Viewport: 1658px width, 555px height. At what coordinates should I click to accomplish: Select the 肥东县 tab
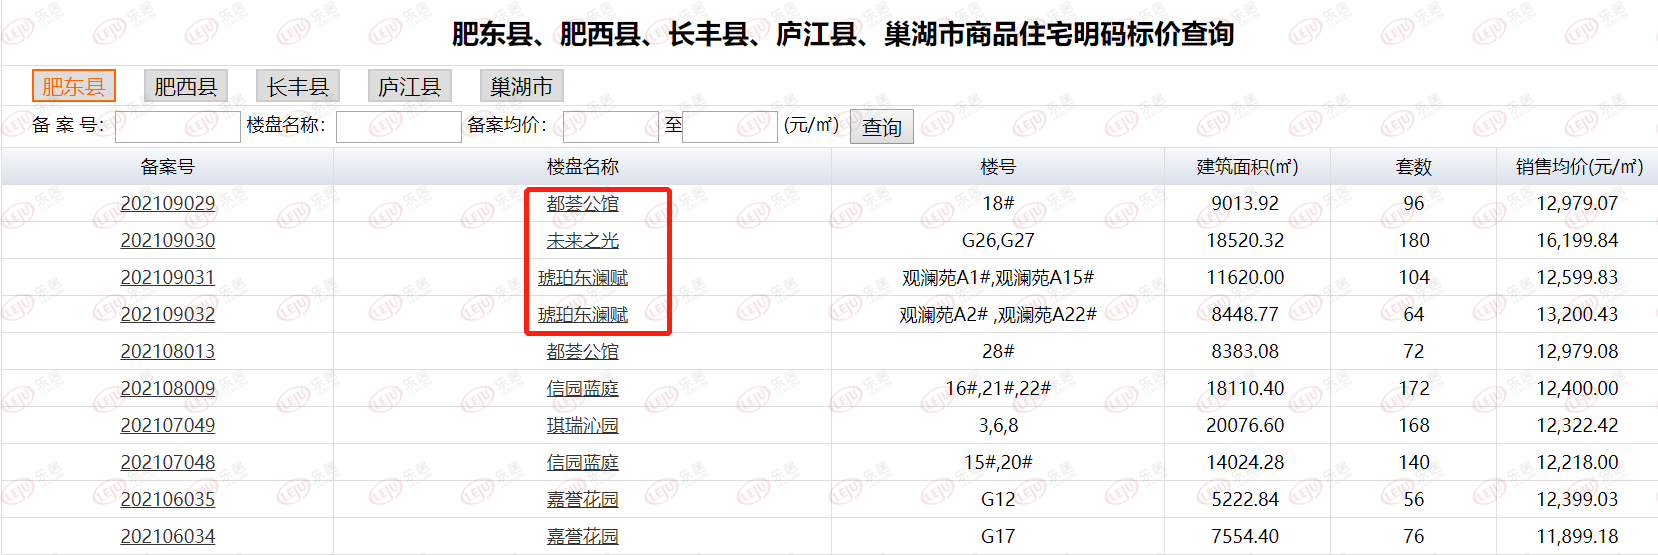click(x=74, y=86)
